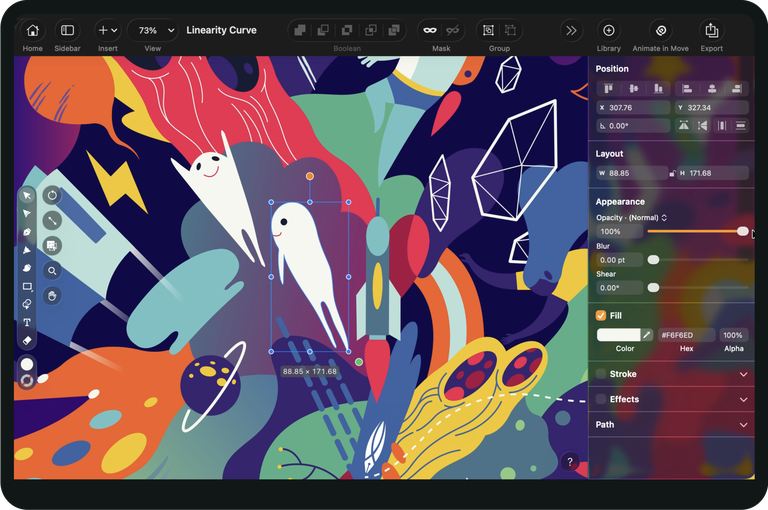
Task: Activate the Hand pan tool
Action: pos(52,295)
